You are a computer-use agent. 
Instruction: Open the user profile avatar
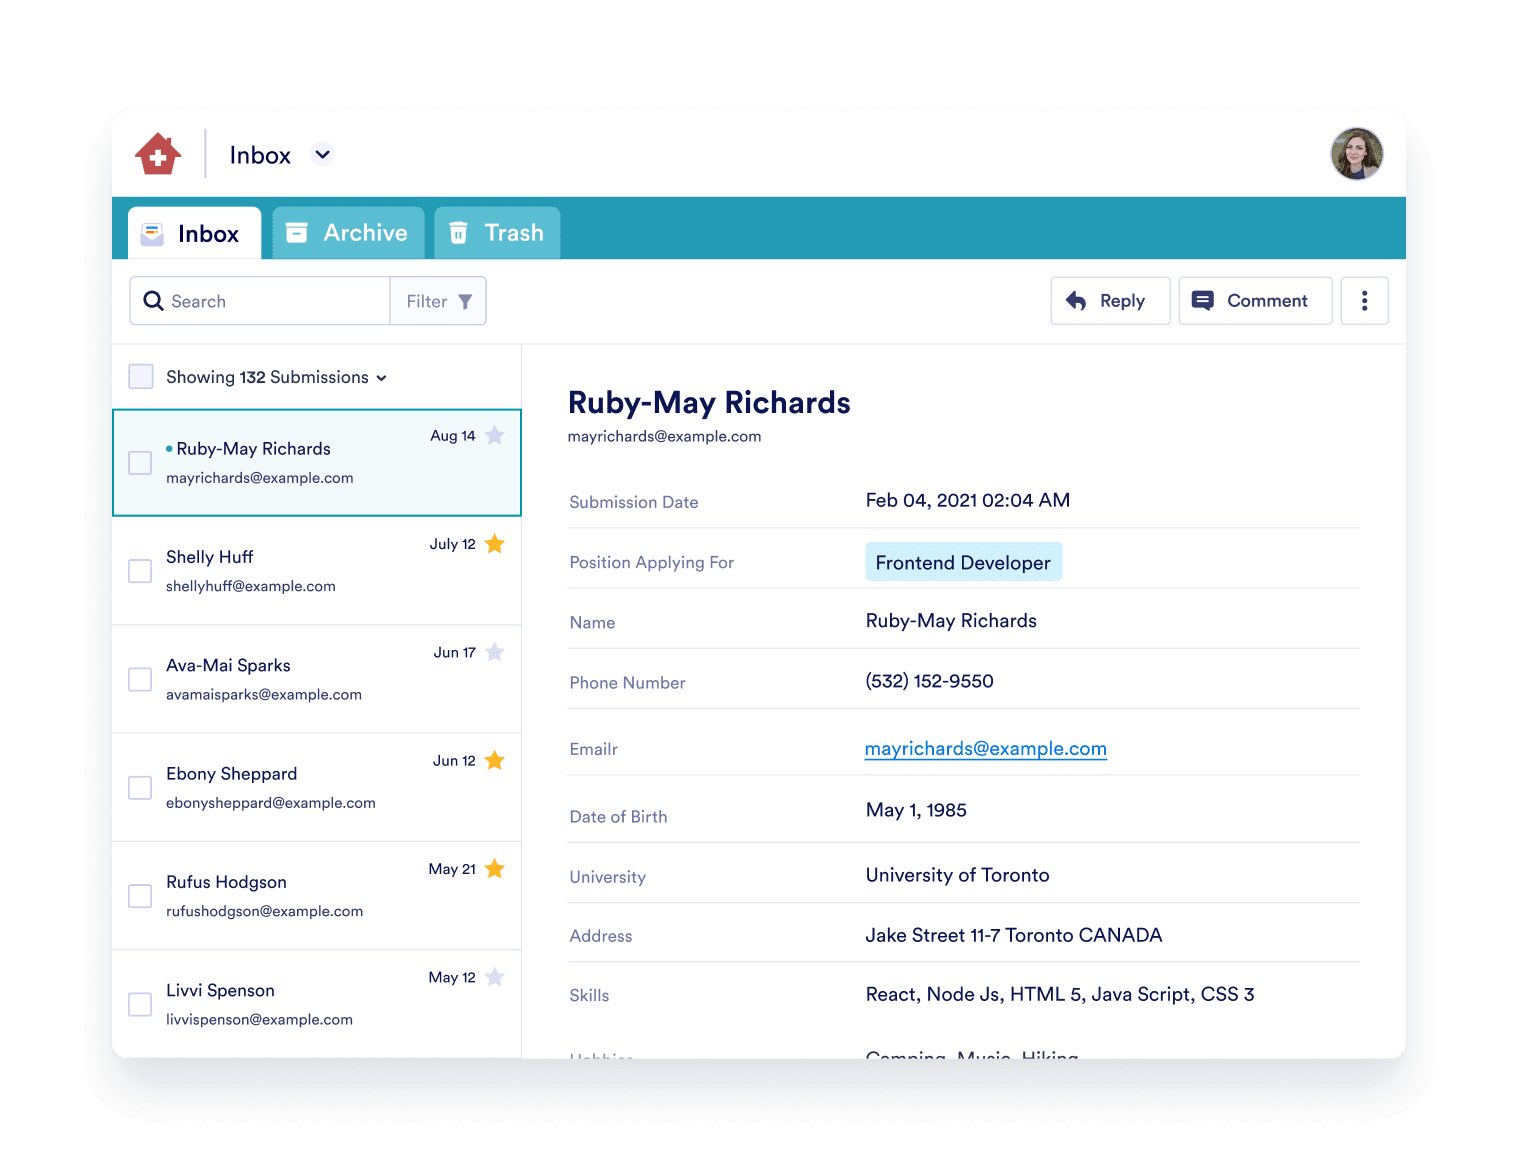1356,154
